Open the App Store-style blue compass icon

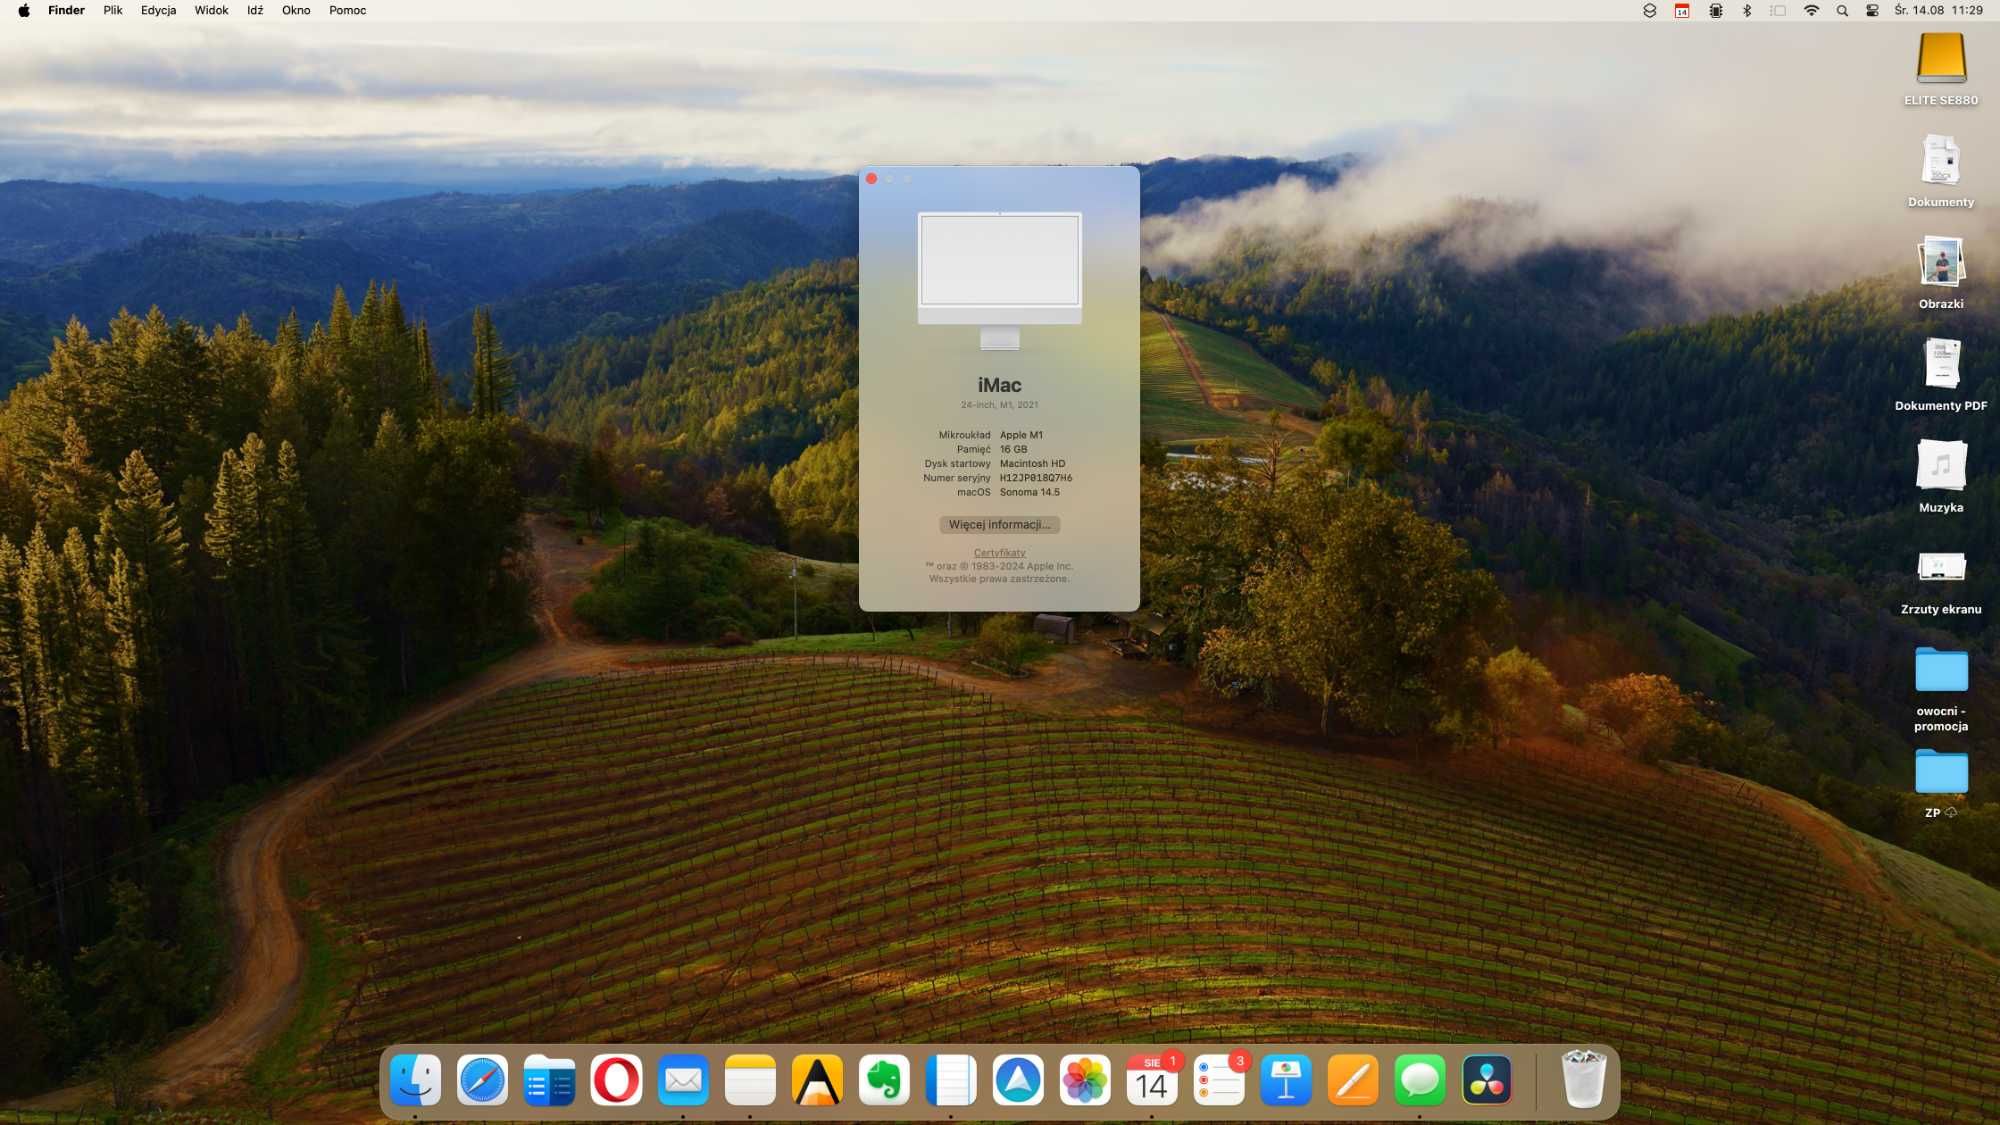(1018, 1080)
